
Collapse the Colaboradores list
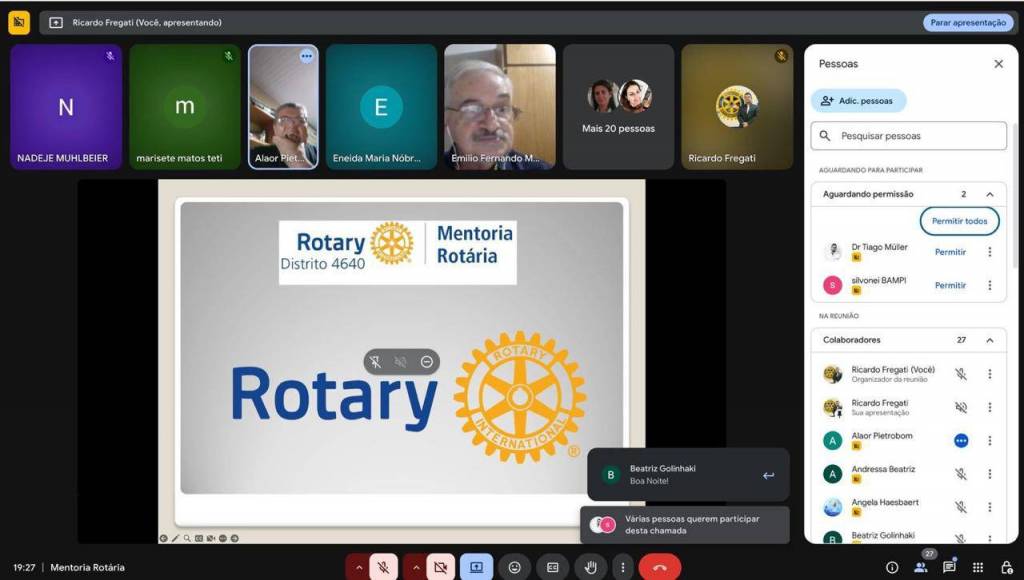(989, 340)
